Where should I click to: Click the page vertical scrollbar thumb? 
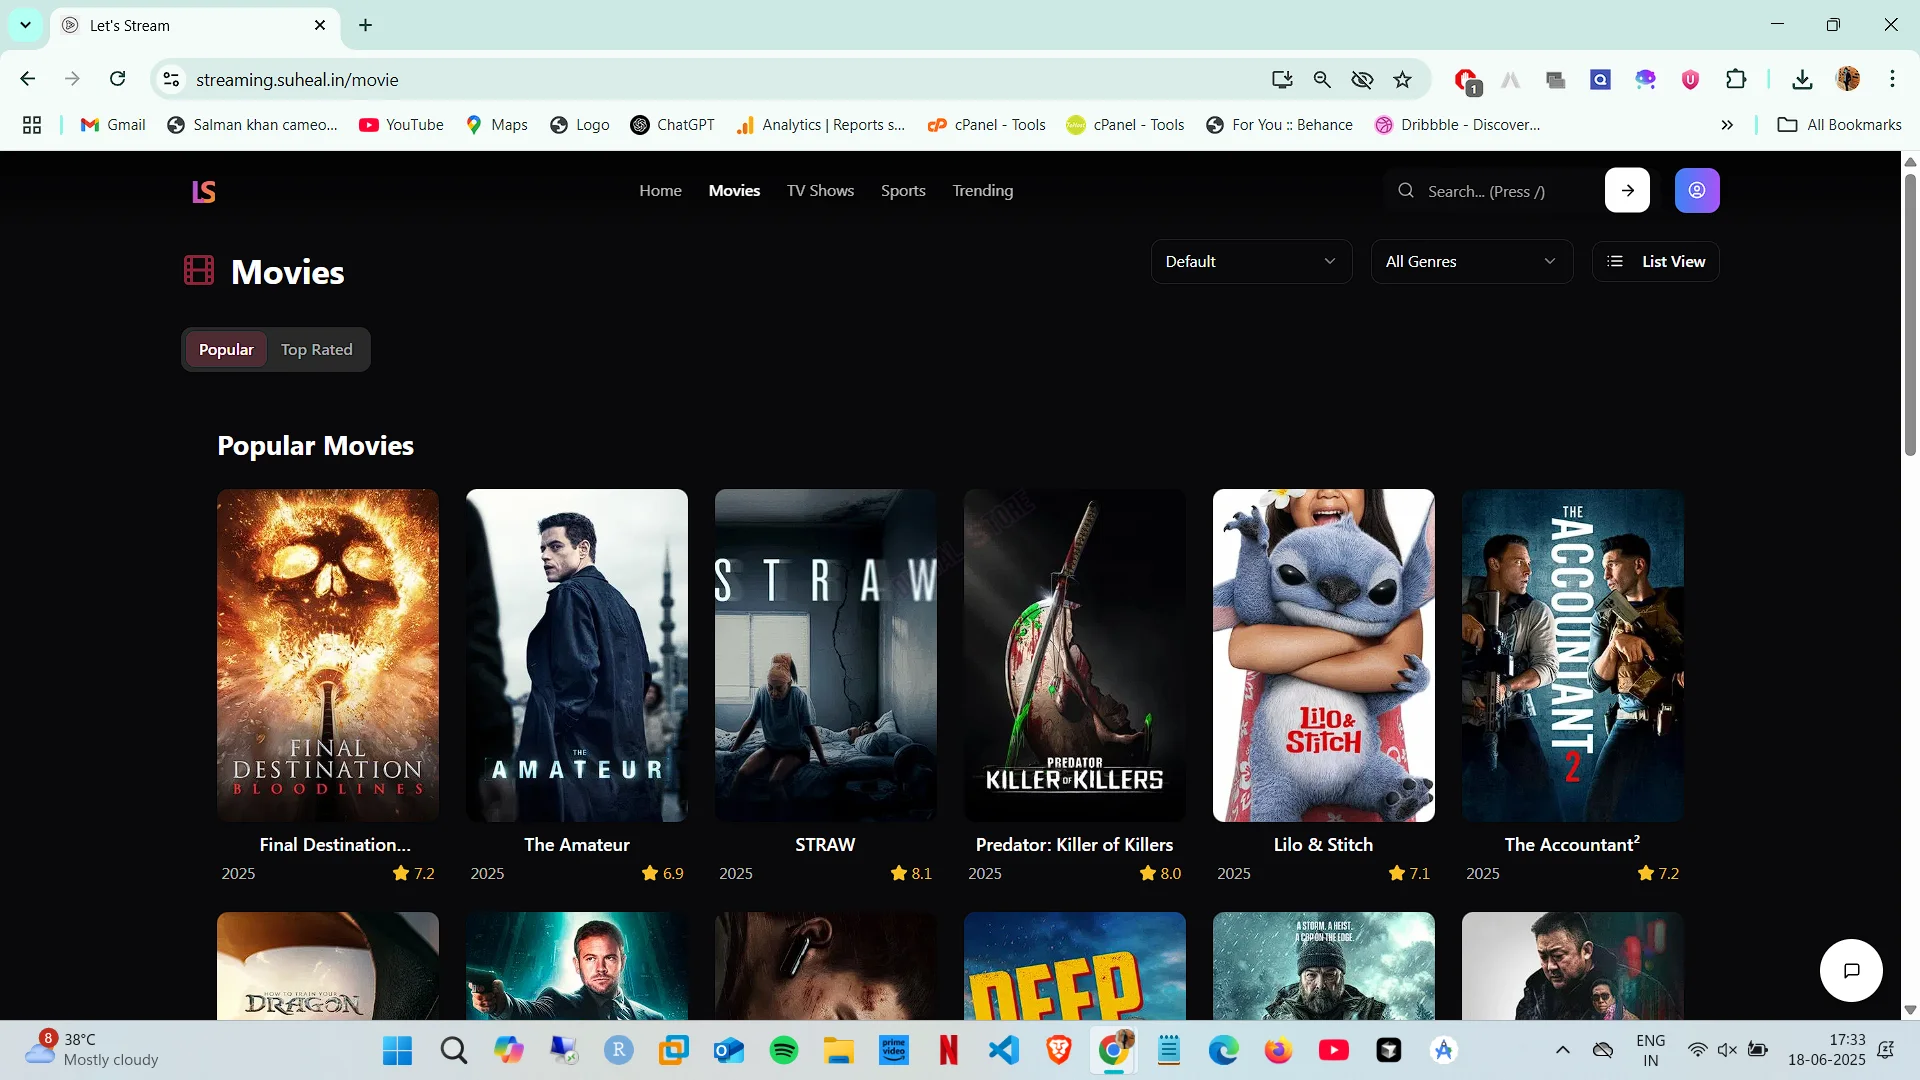[1910, 315]
